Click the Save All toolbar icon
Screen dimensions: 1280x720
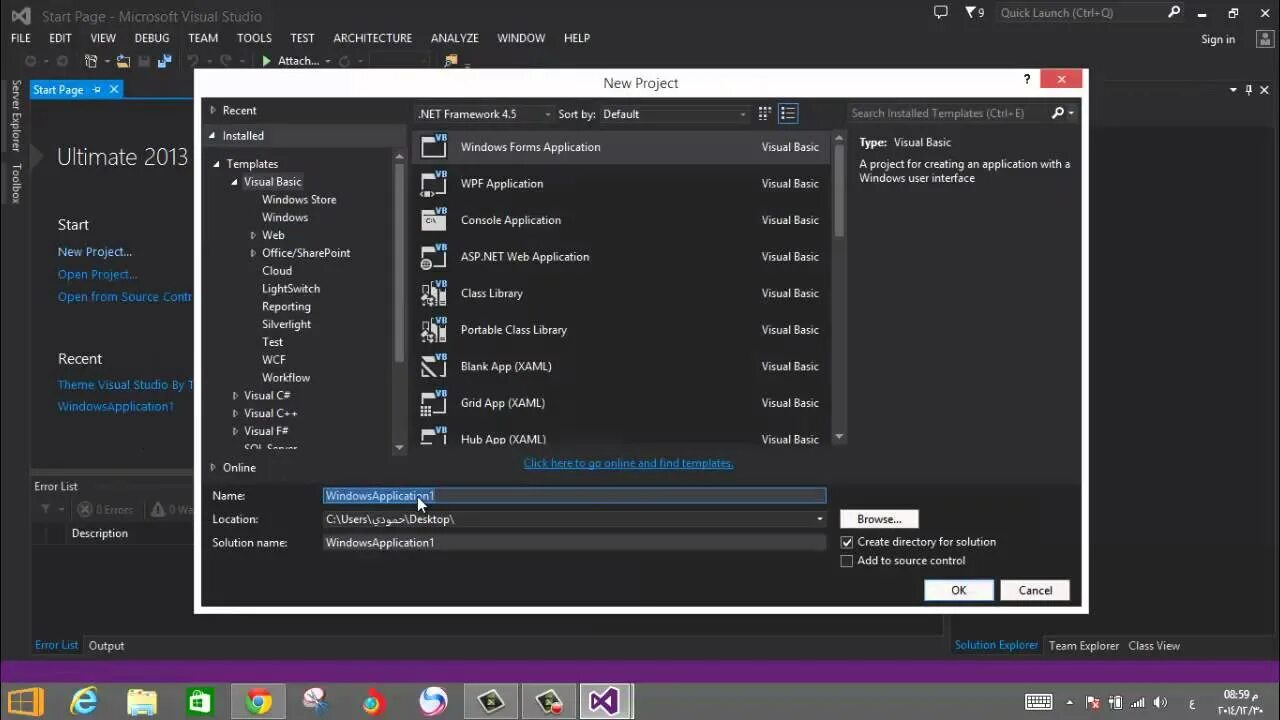tap(165, 61)
